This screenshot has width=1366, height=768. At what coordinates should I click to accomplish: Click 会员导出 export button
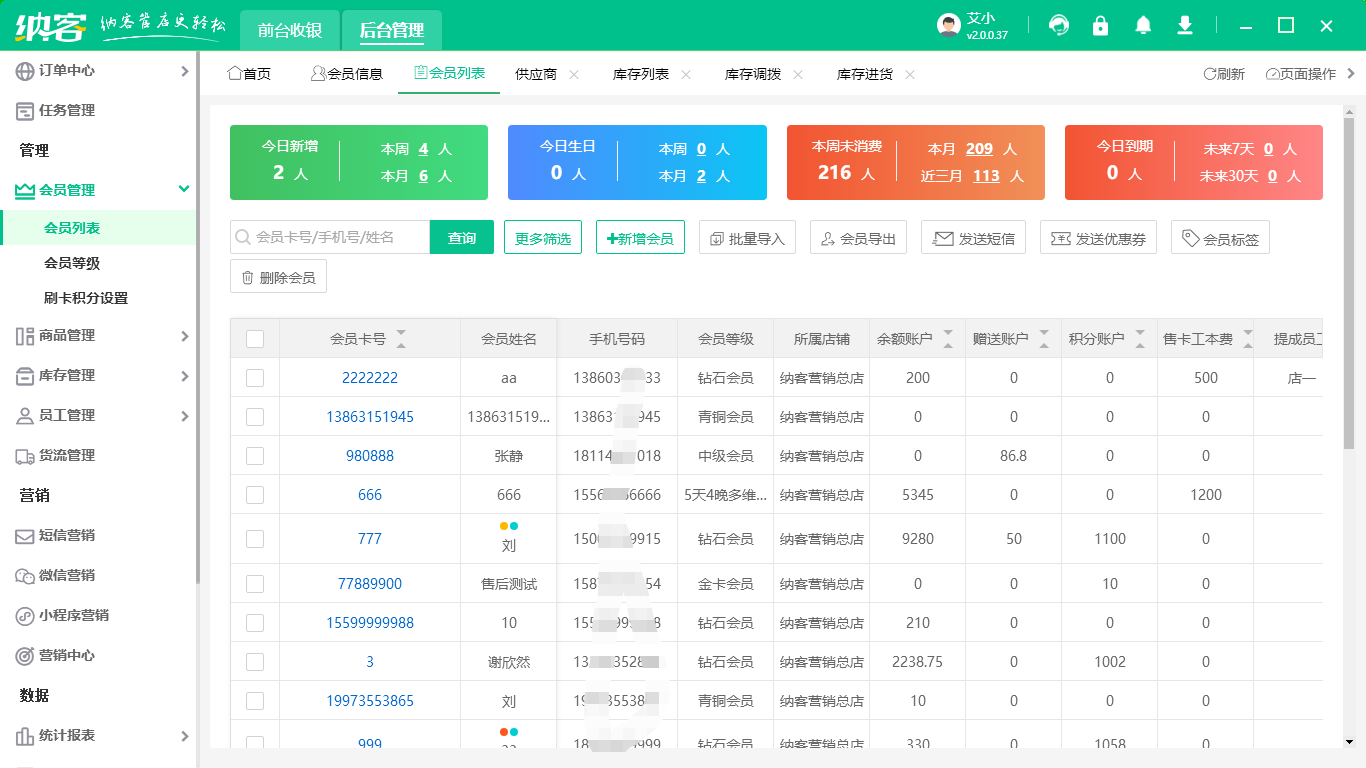[858, 238]
